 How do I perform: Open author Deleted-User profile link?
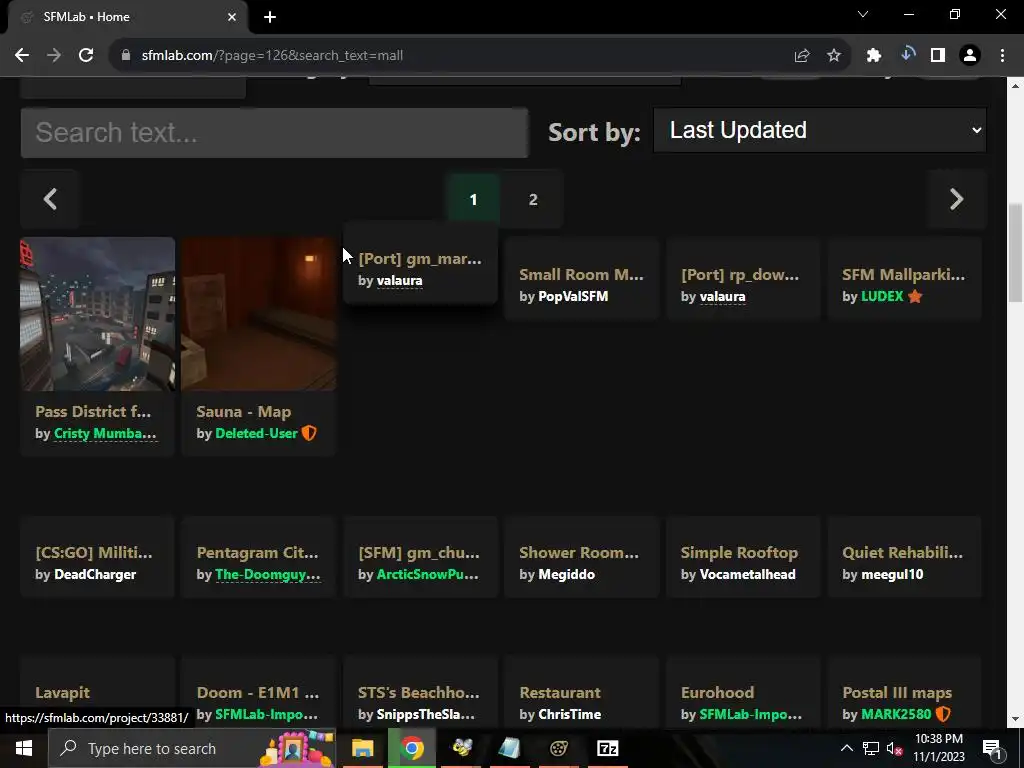256,434
